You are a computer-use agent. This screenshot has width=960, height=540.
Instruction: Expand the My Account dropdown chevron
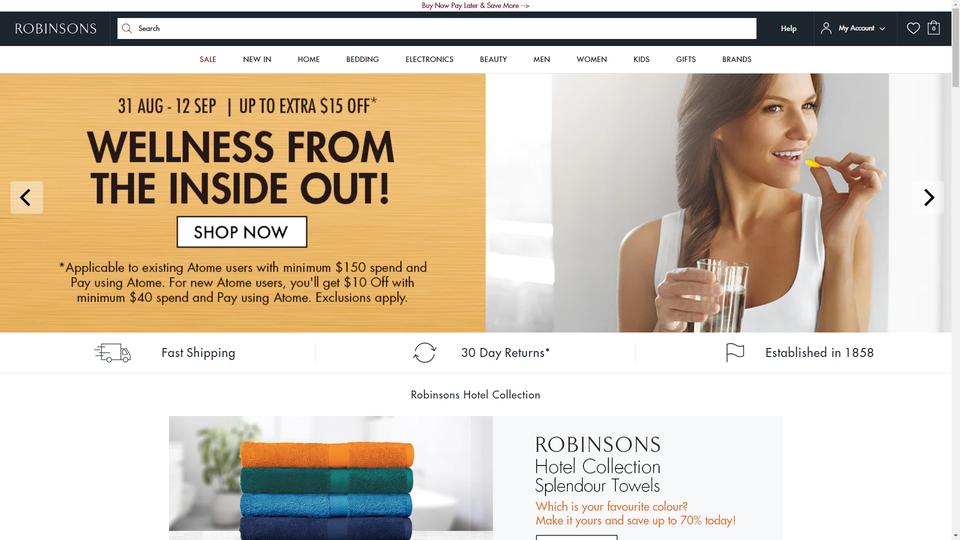tap(882, 29)
